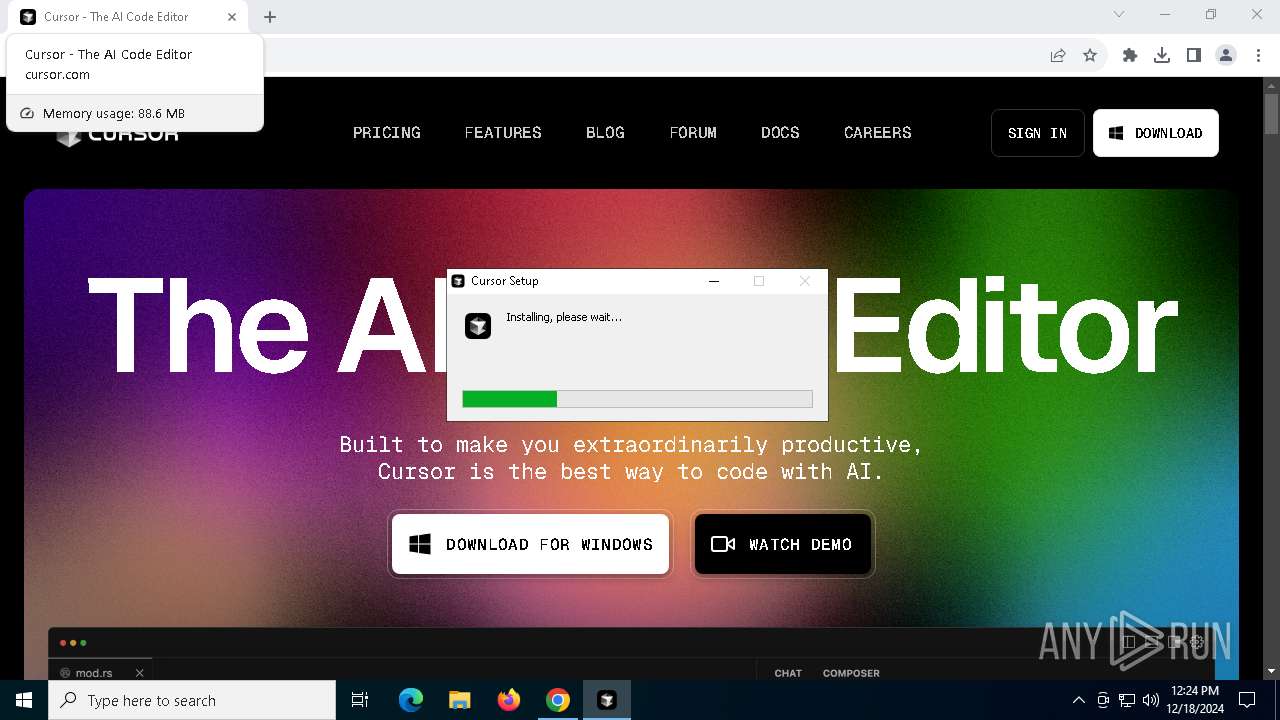Open a new browser tab
Screen dimensions: 1280x720
pyautogui.click(x=270, y=17)
